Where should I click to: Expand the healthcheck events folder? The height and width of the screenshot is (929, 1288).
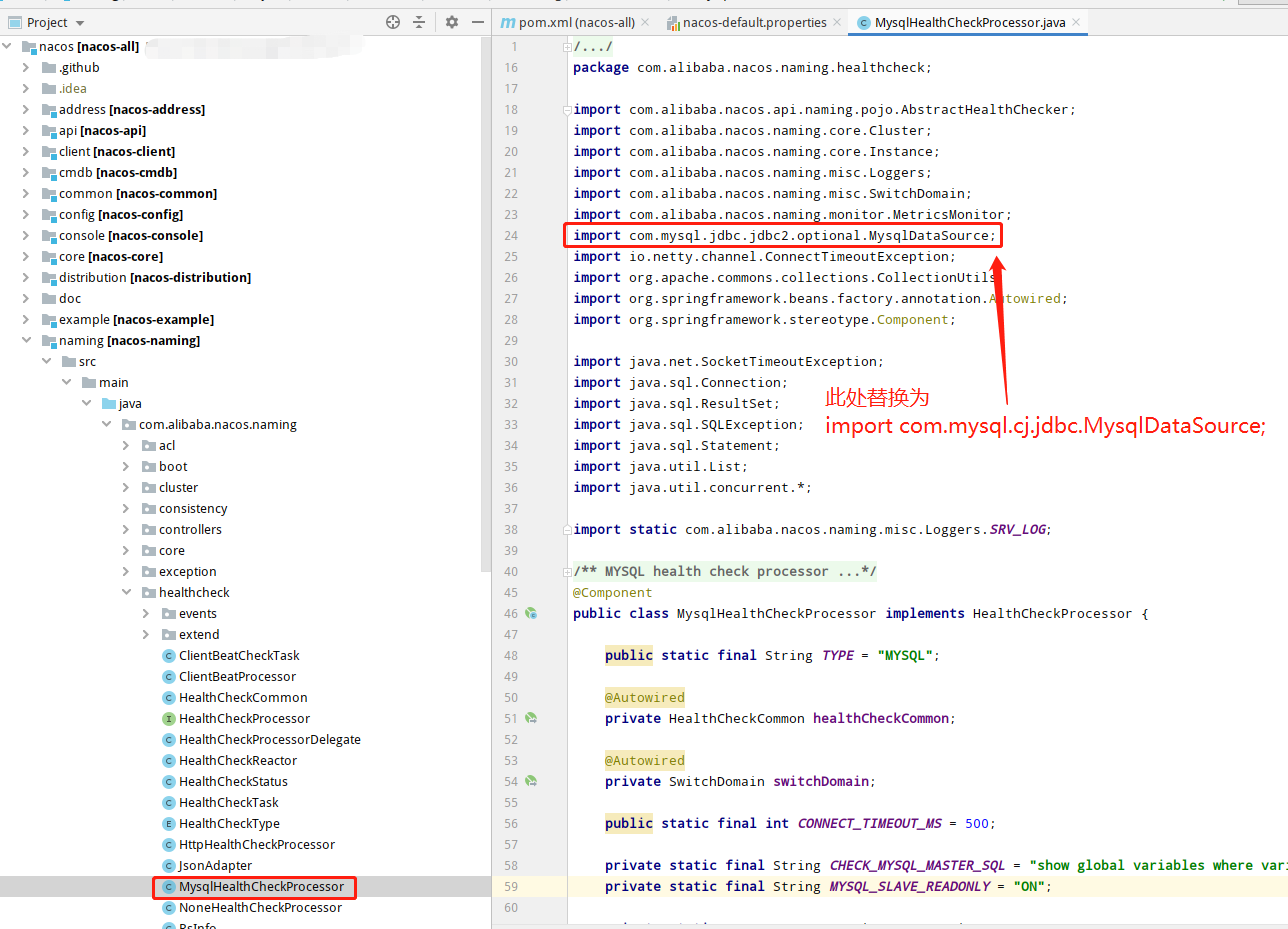[147, 613]
